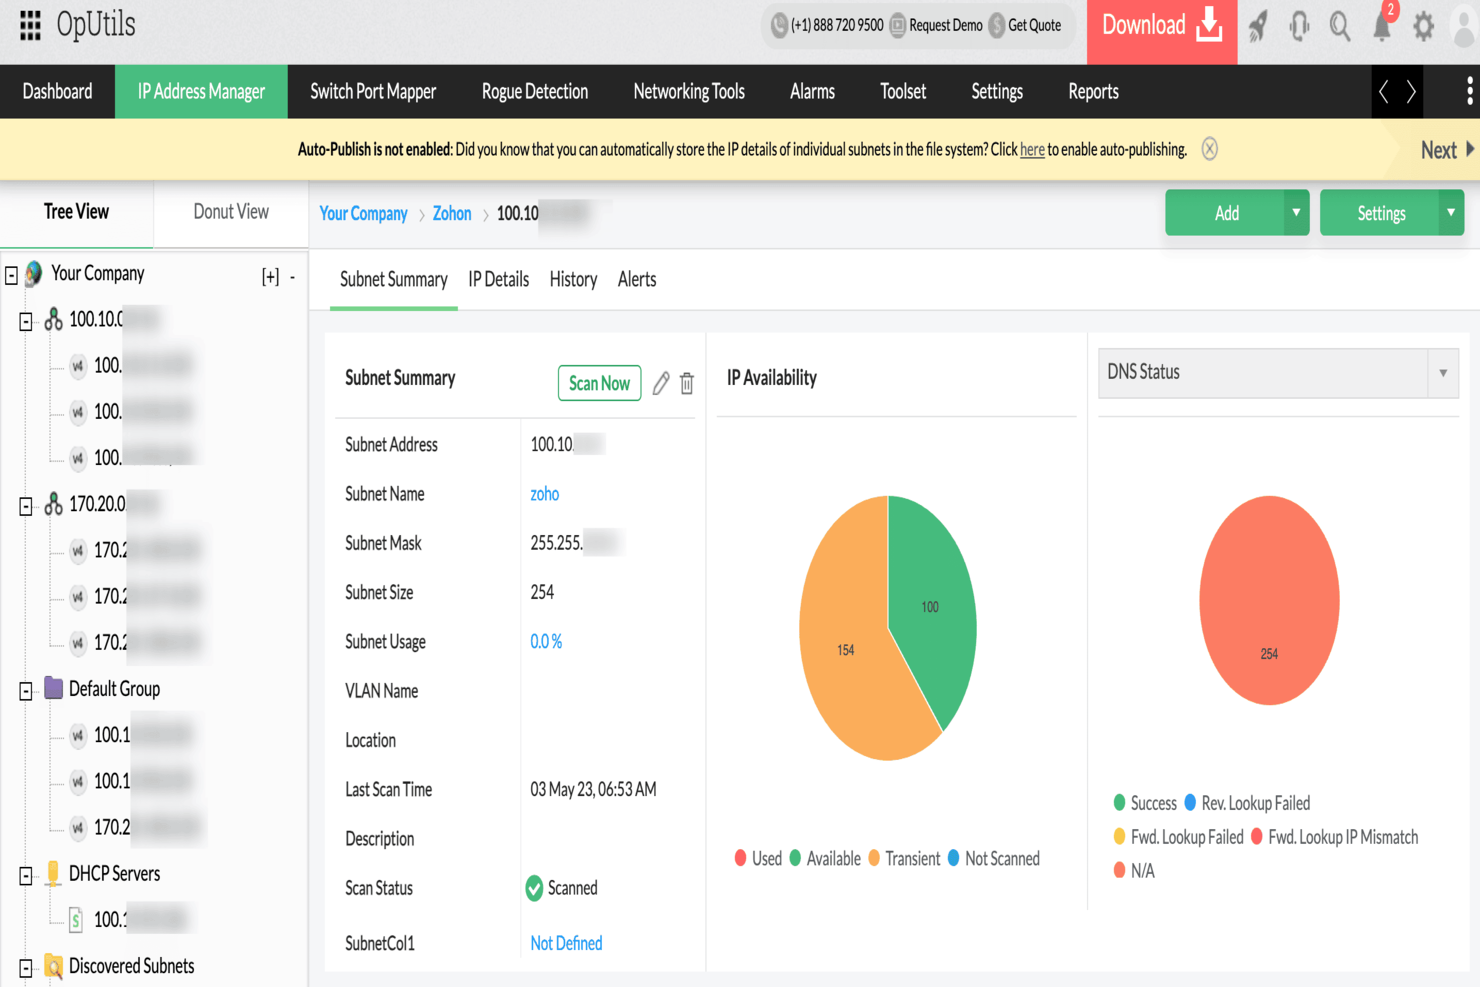This screenshot has width=1480, height=987.
Task: Click the green Add button
Action: pyautogui.click(x=1226, y=213)
